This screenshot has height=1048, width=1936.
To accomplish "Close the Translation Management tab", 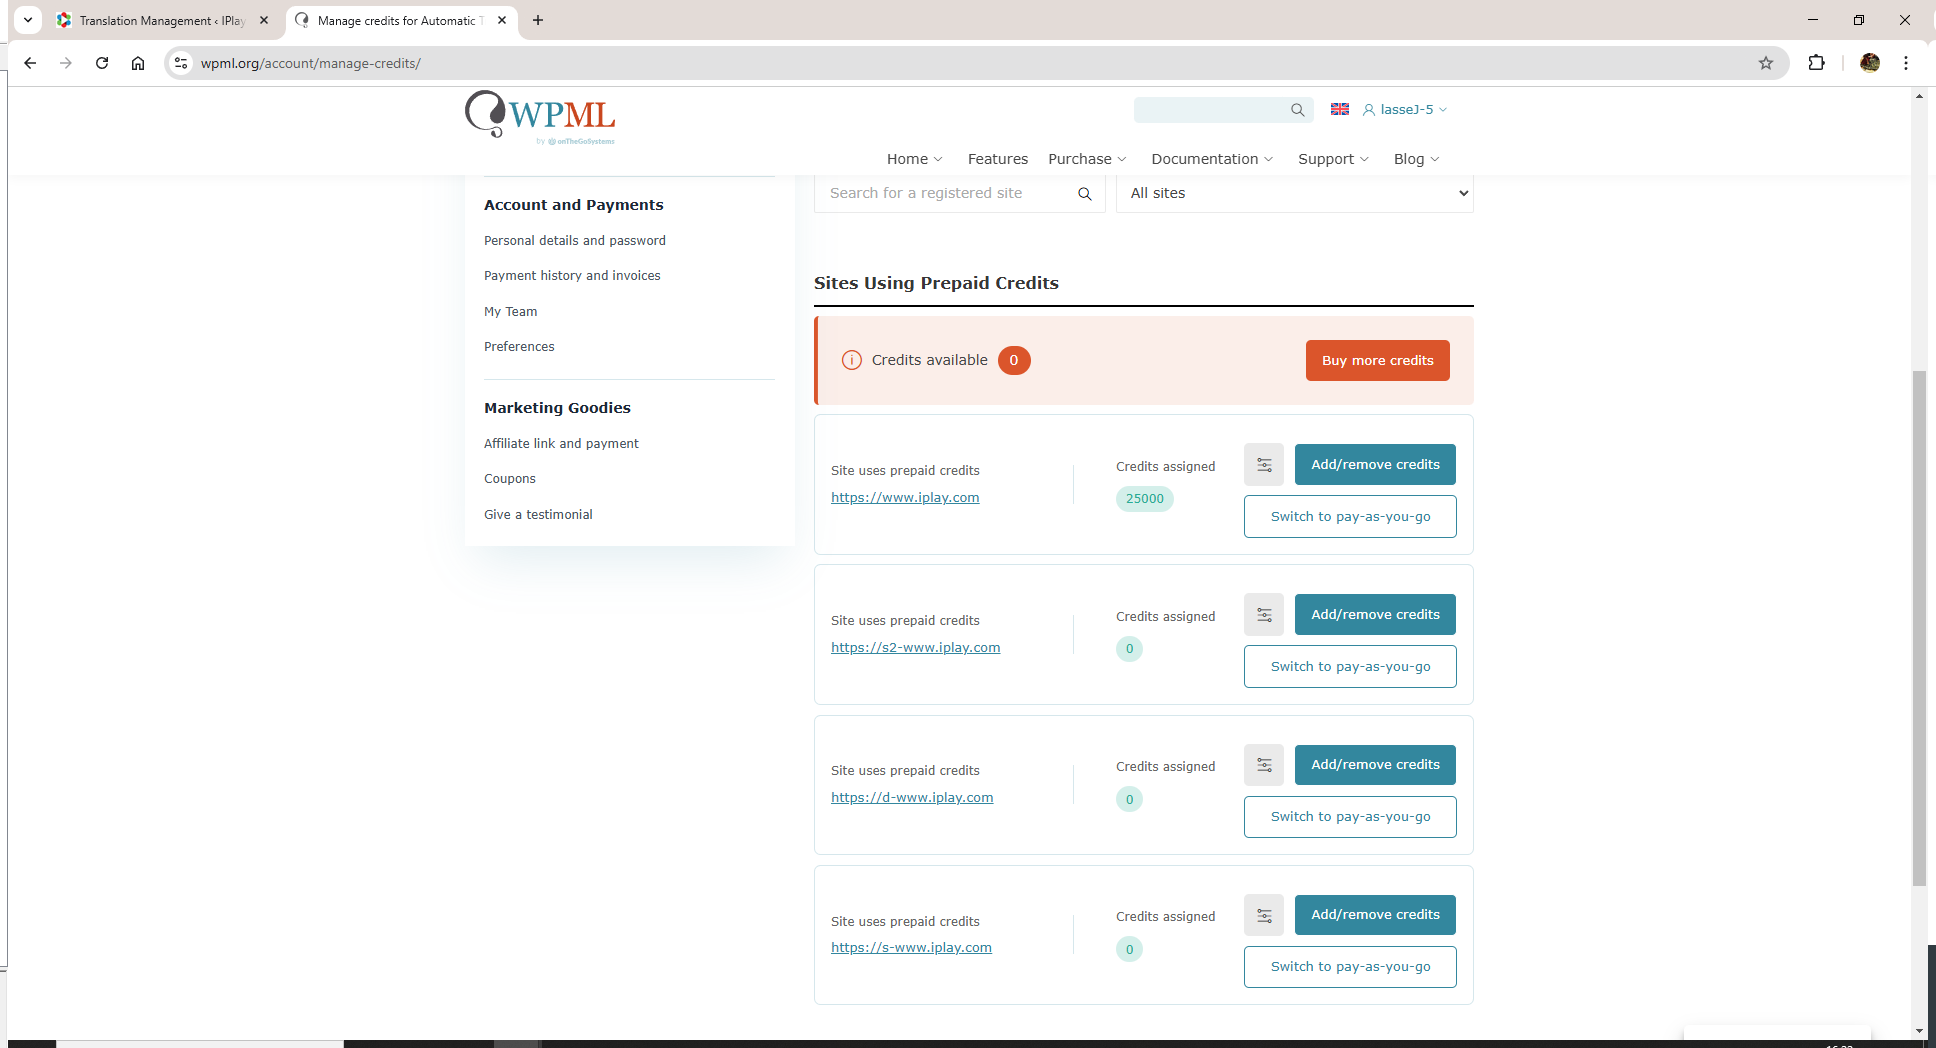I will (264, 20).
